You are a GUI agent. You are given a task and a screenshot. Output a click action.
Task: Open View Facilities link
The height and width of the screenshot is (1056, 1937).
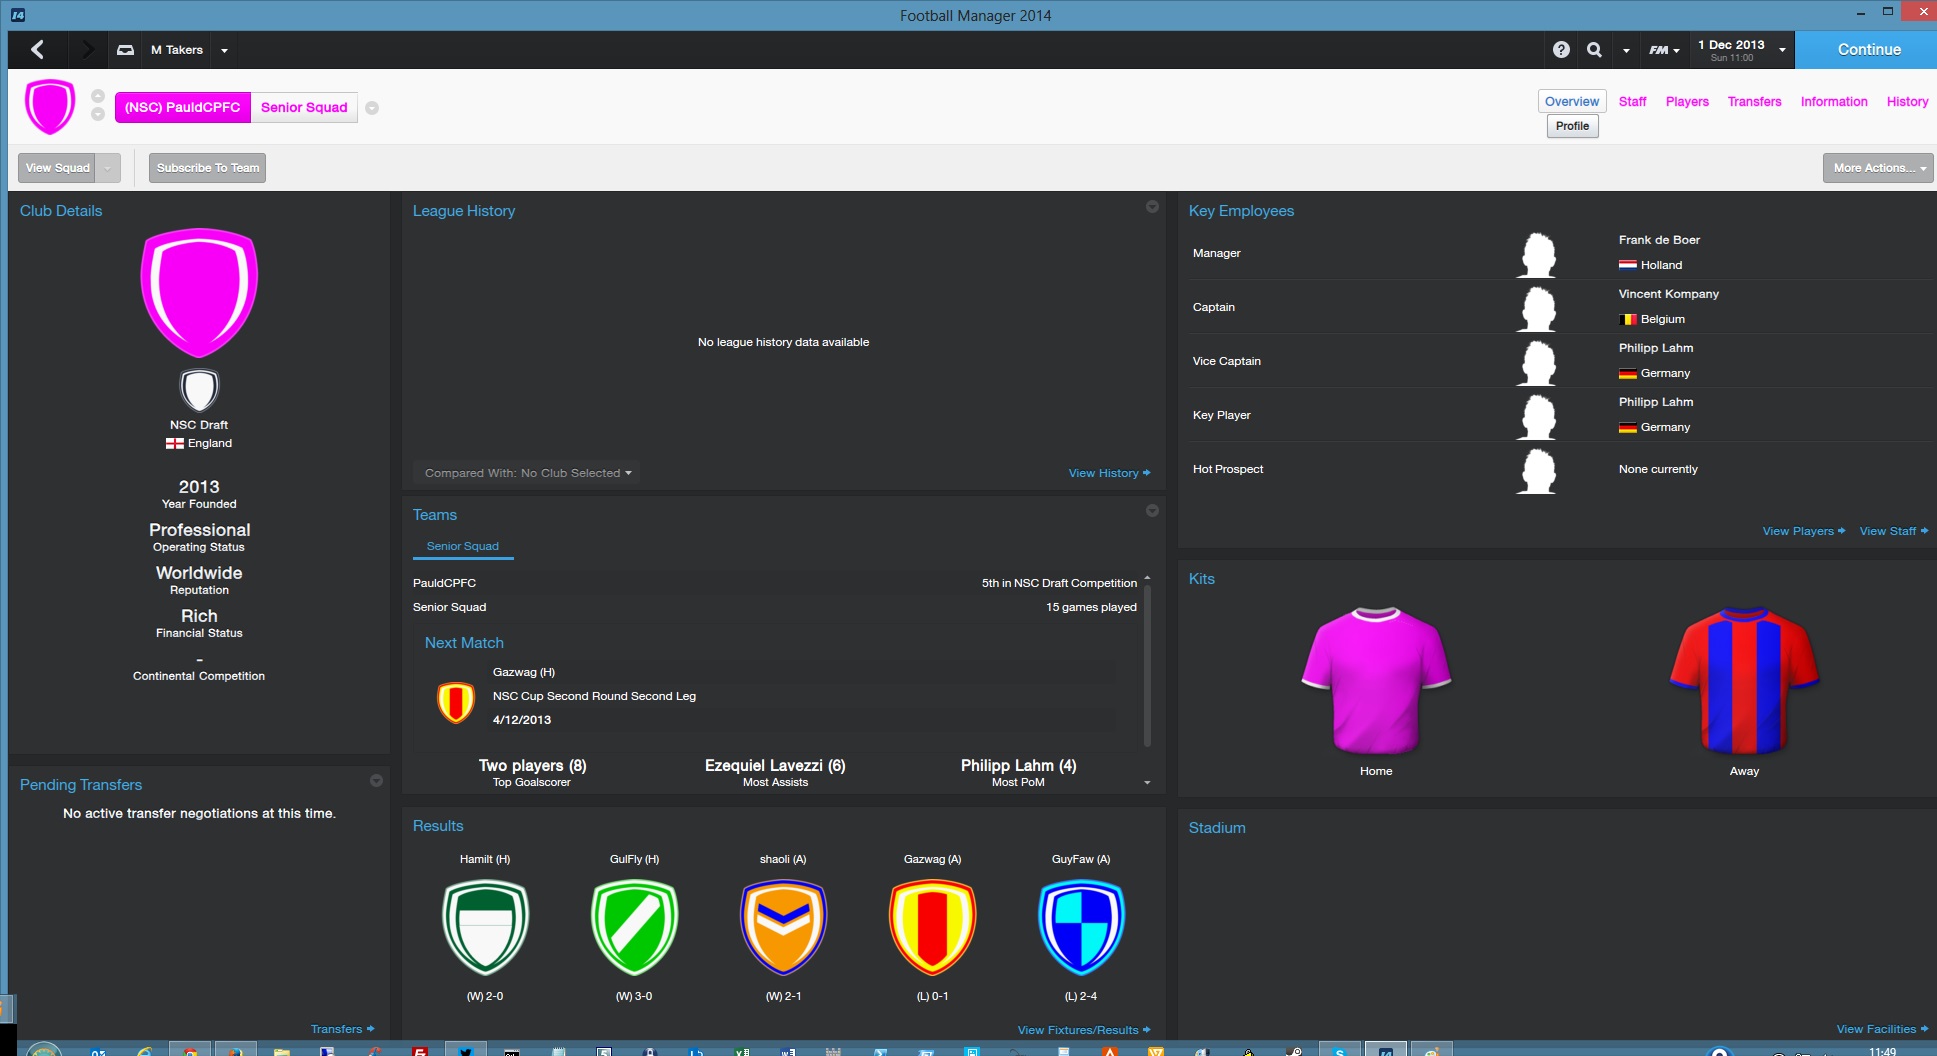click(x=1882, y=1029)
